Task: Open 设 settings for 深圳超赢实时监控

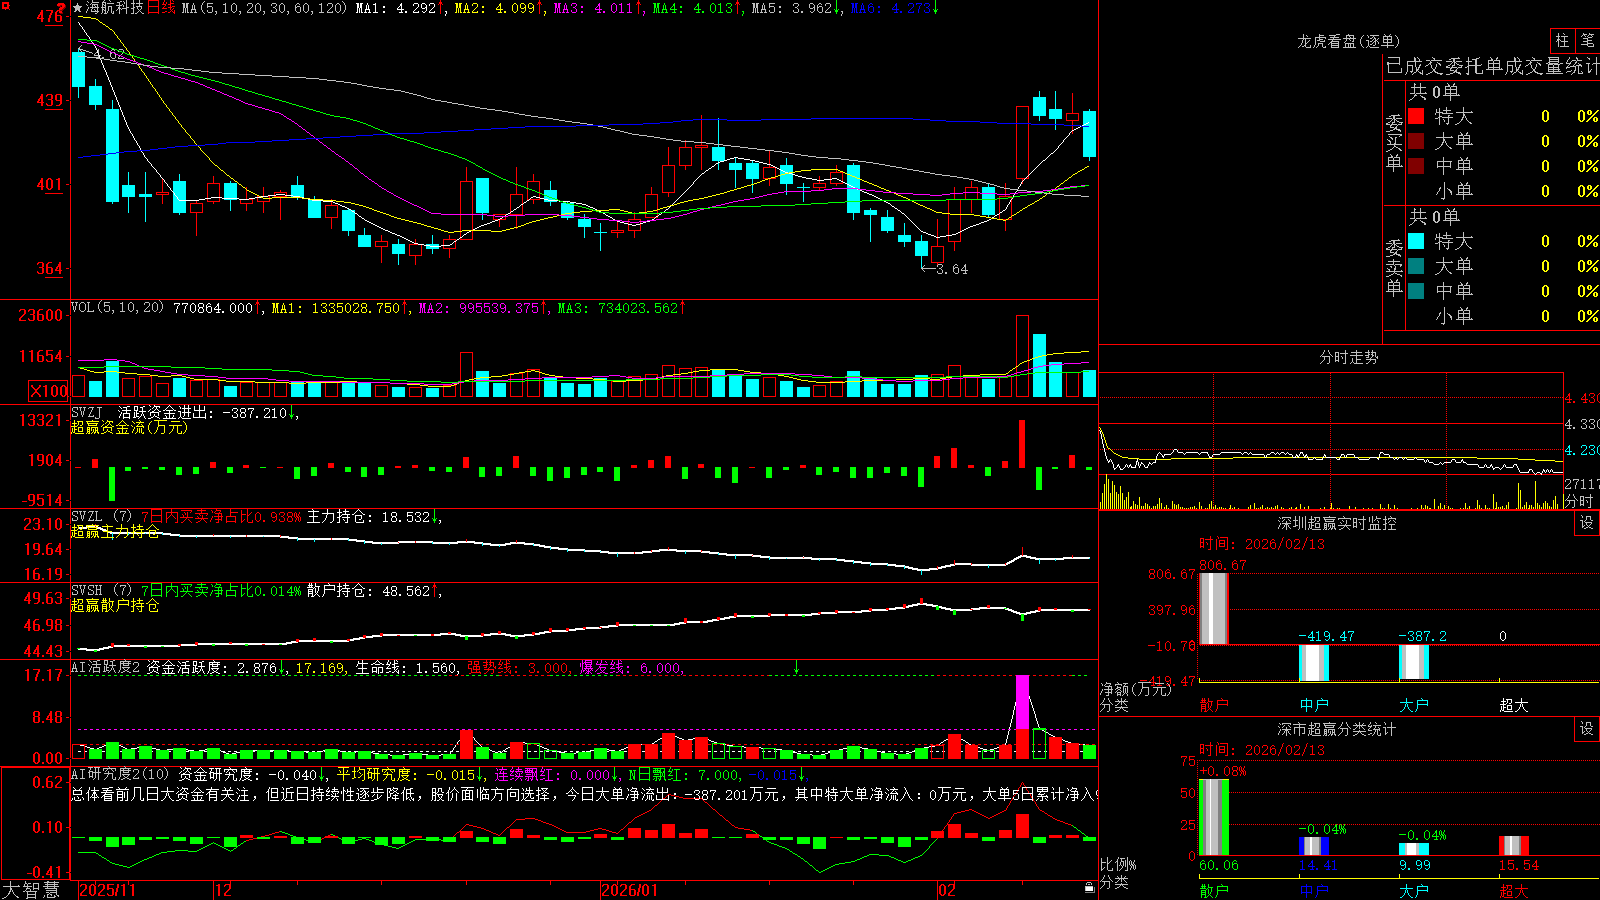Action: click(x=1587, y=523)
